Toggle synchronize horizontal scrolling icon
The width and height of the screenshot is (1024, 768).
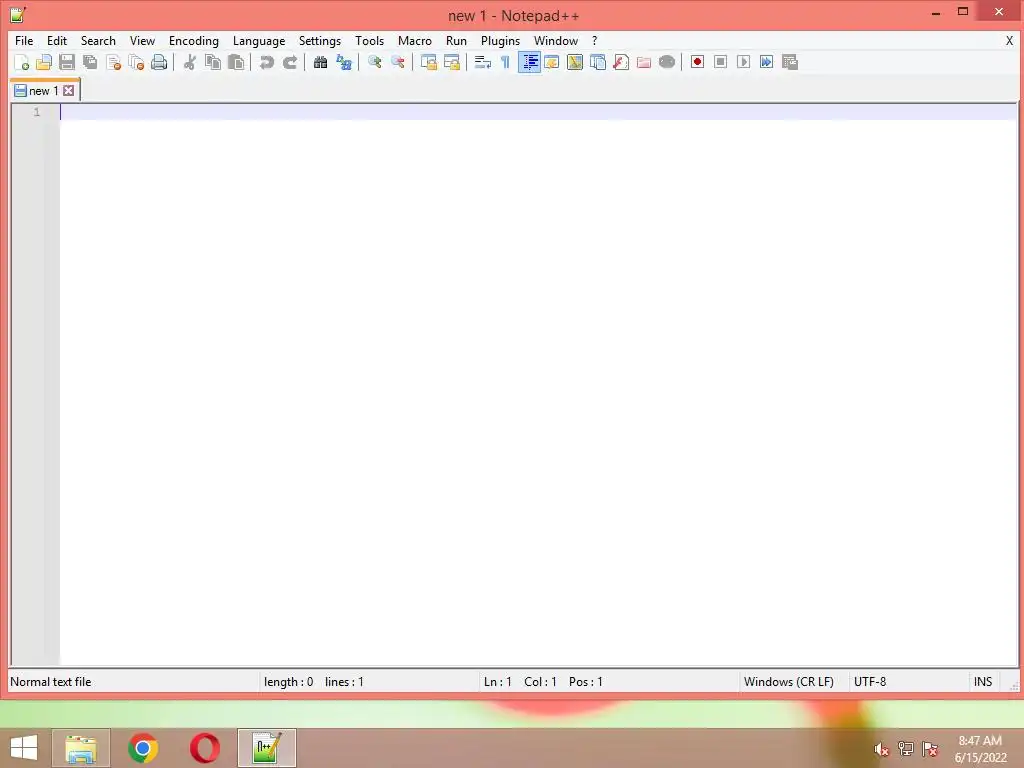[451, 62]
